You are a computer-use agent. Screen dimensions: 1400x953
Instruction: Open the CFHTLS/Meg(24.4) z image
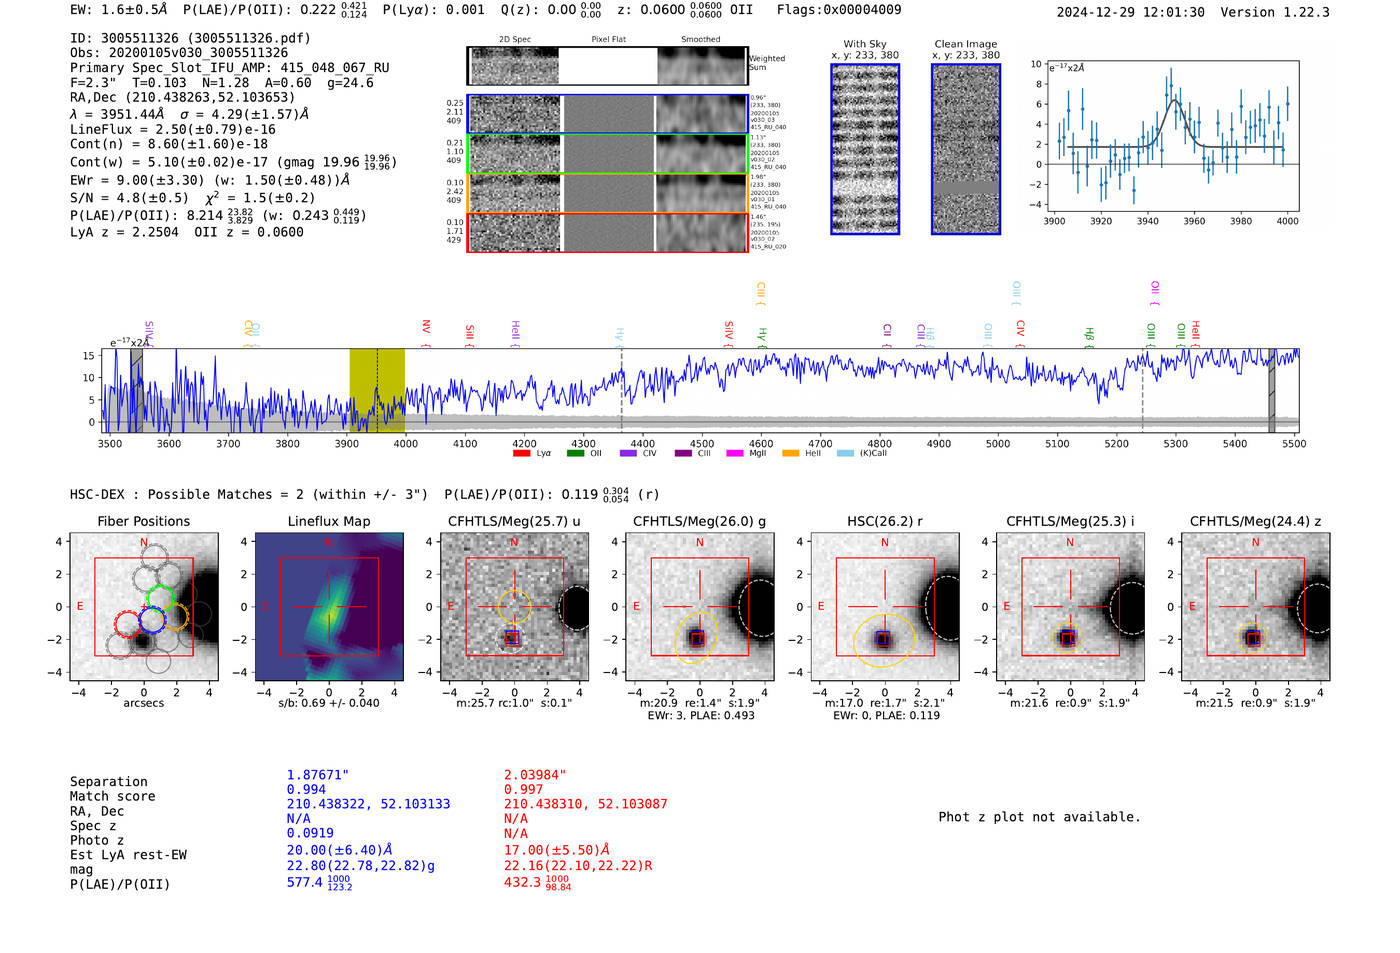point(1256,607)
